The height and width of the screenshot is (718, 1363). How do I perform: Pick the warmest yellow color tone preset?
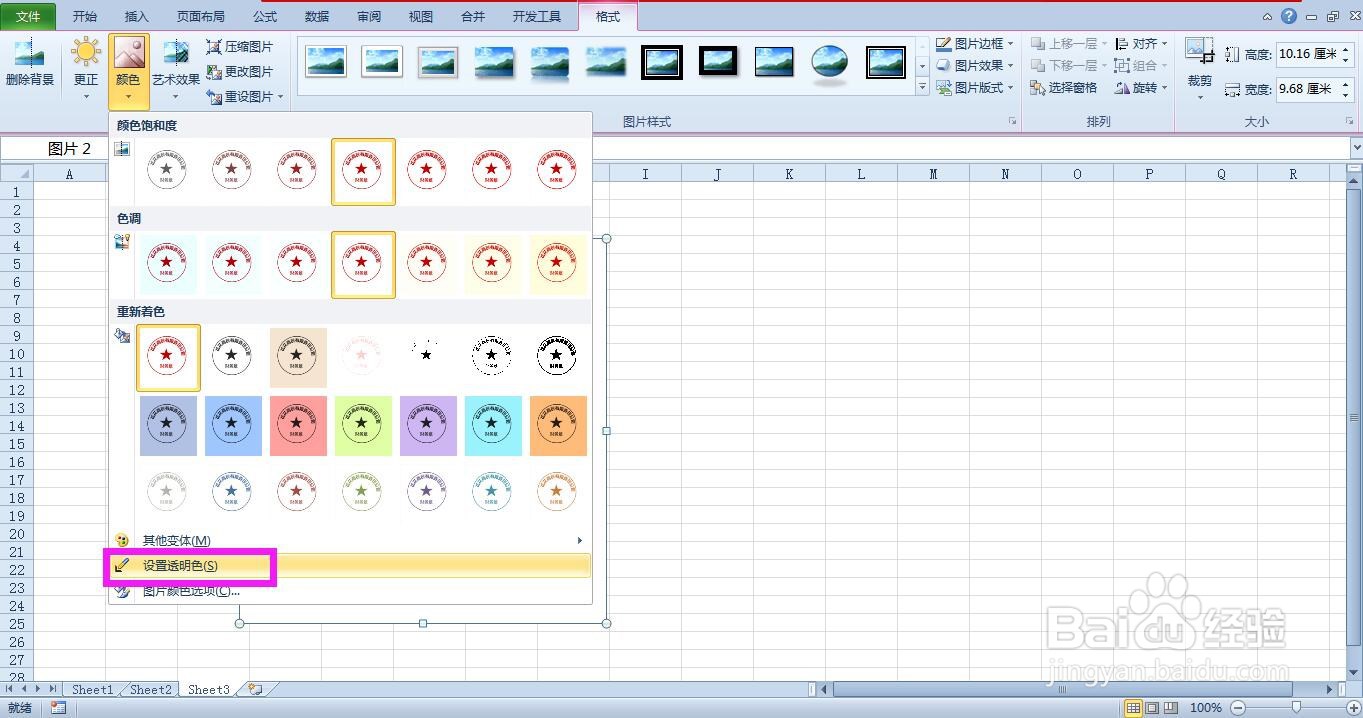pyautogui.click(x=557, y=265)
